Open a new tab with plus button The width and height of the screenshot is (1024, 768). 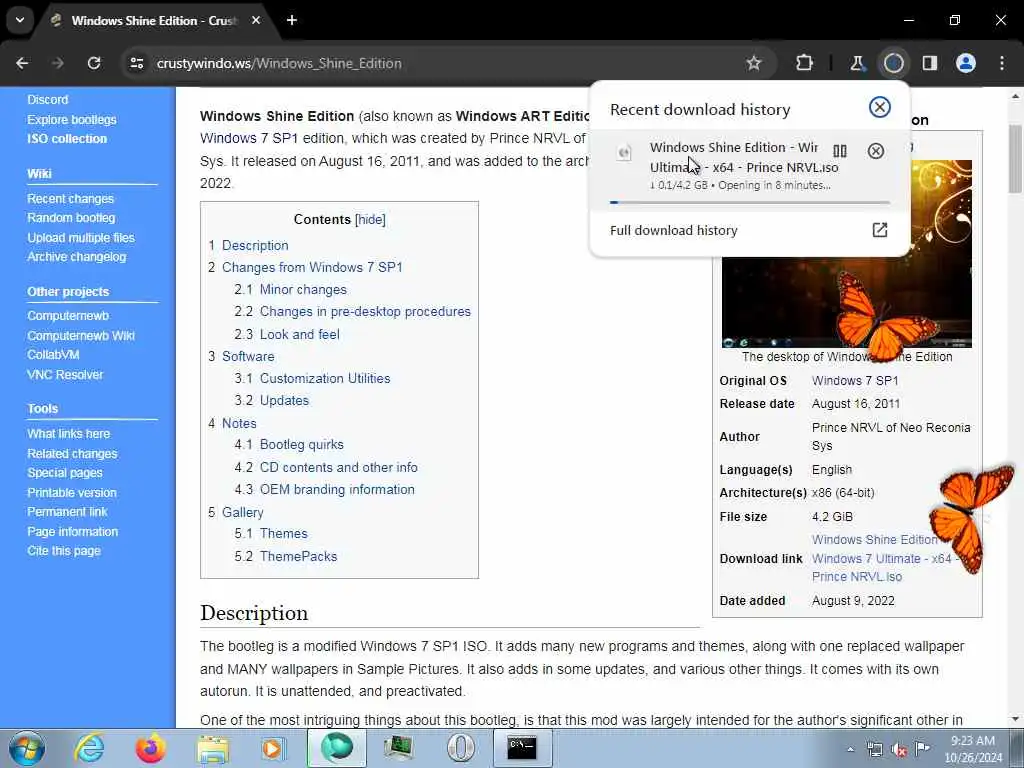coord(292,20)
